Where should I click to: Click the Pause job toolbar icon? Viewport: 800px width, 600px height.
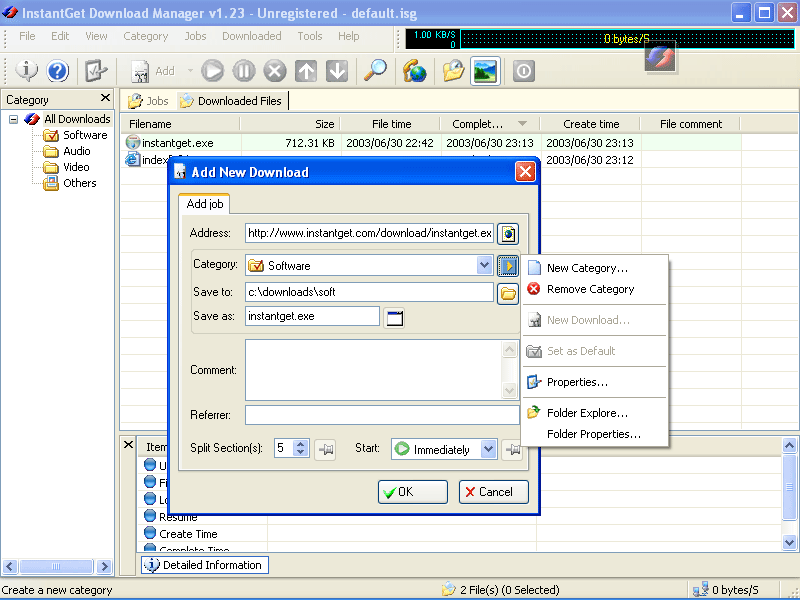[x=244, y=71]
